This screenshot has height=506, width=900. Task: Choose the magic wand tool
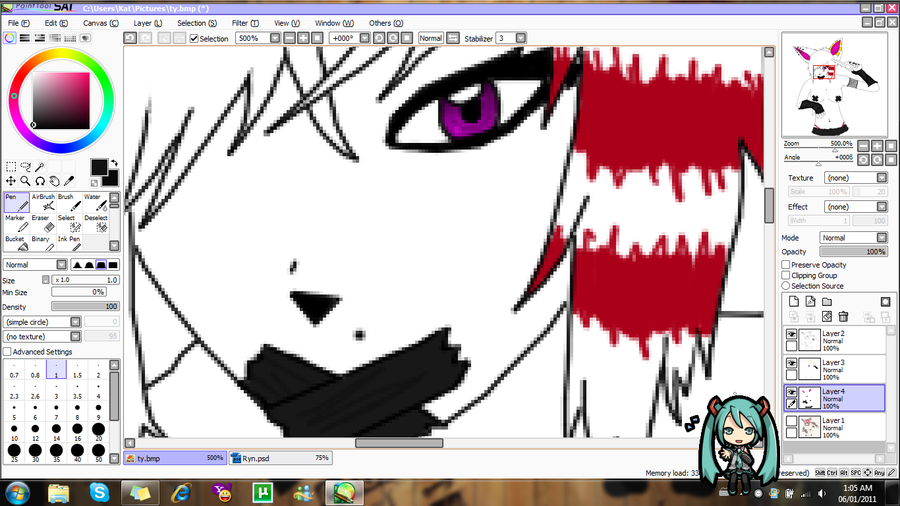coord(40,167)
